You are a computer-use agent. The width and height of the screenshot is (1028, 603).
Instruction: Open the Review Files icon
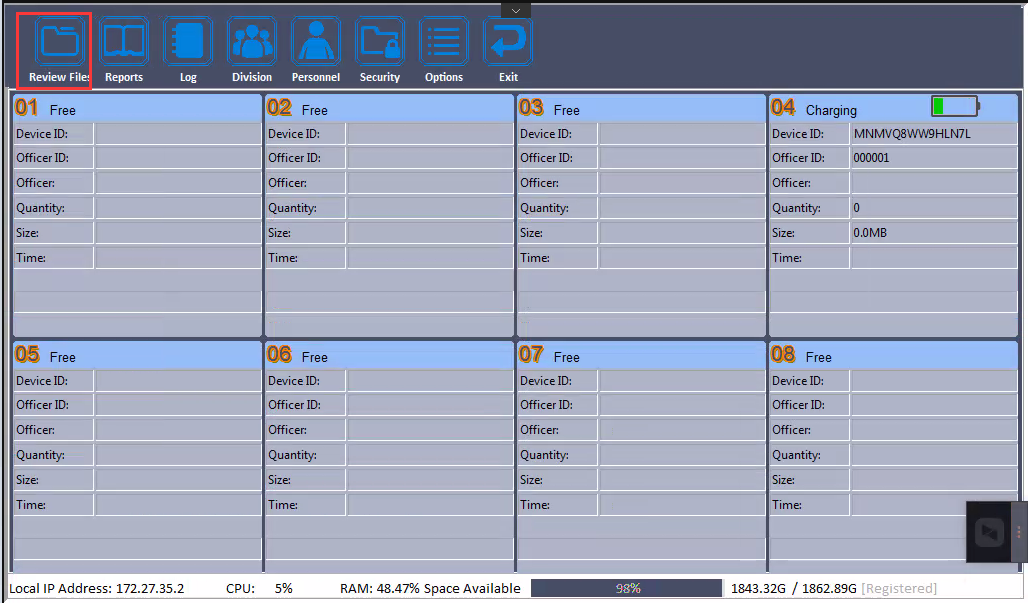tap(59, 43)
